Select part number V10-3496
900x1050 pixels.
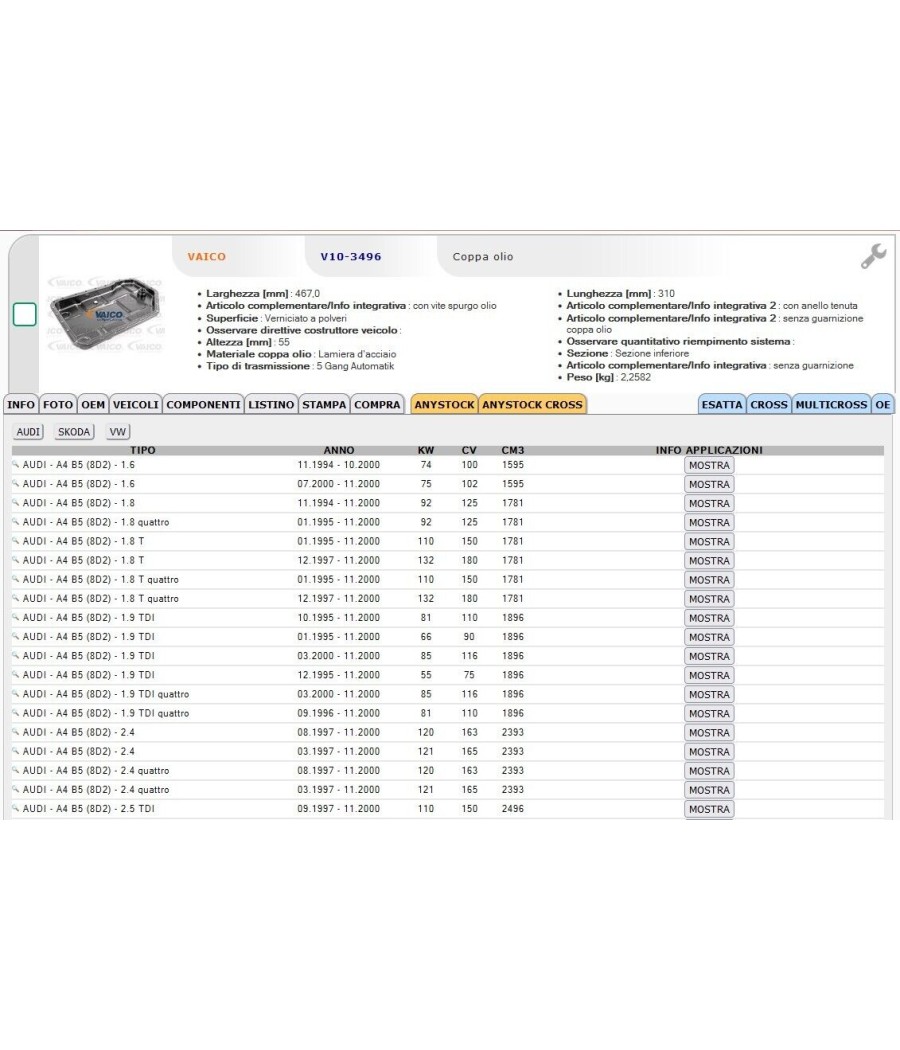(351, 256)
